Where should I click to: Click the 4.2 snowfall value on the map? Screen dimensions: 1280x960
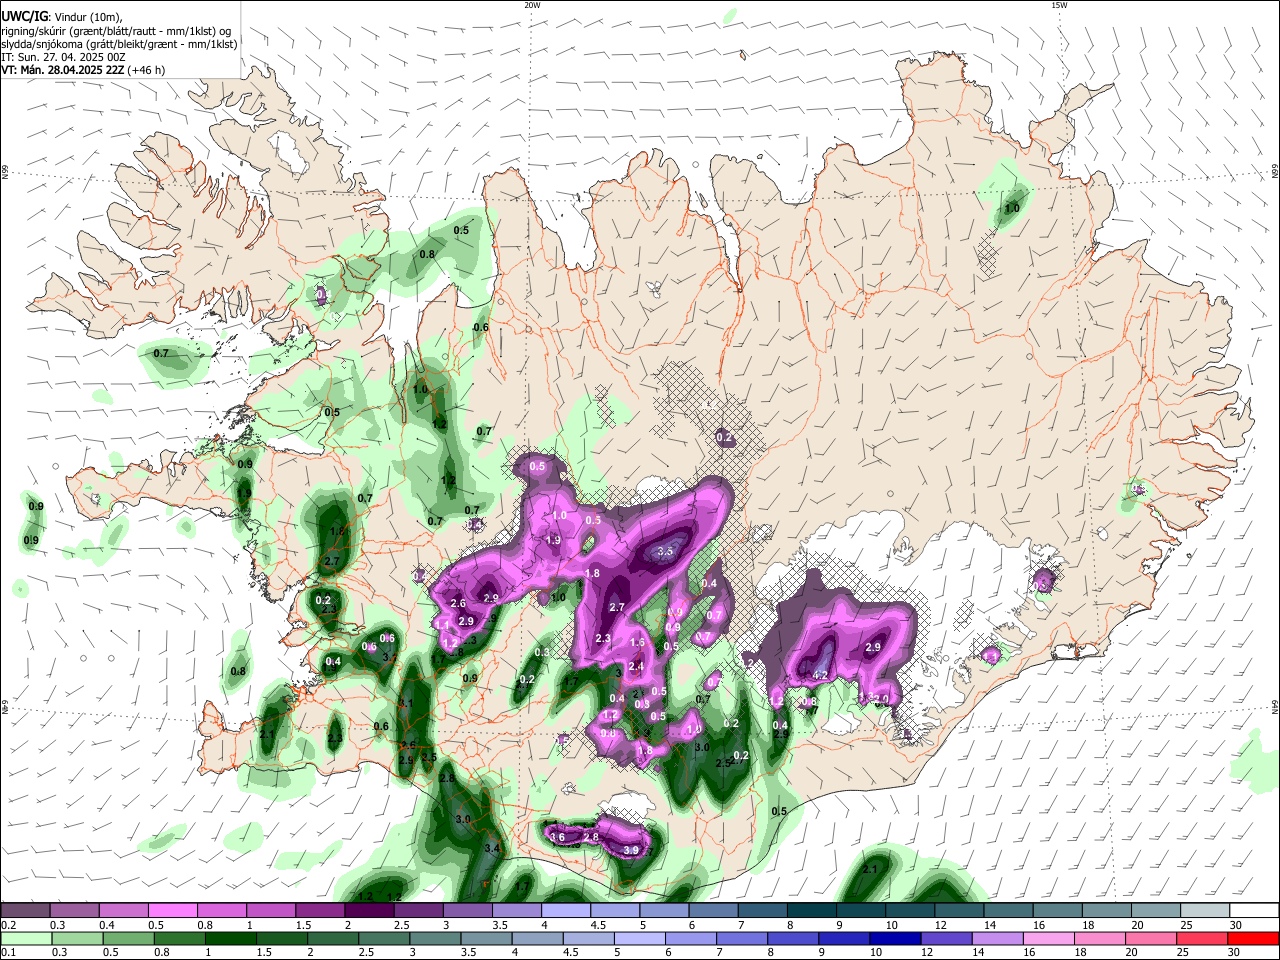[821, 675]
